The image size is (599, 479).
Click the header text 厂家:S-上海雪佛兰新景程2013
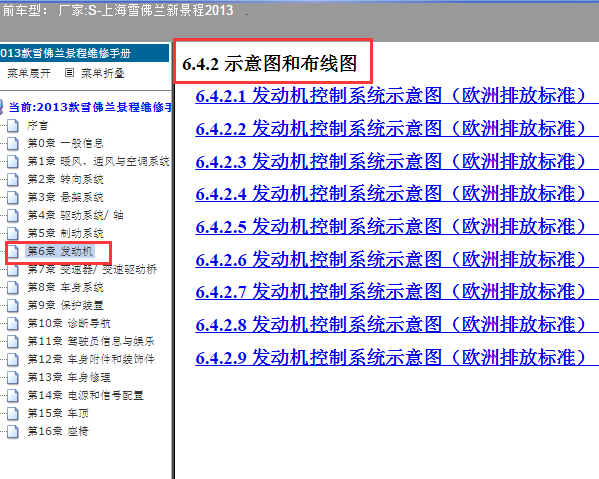coord(146,10)
